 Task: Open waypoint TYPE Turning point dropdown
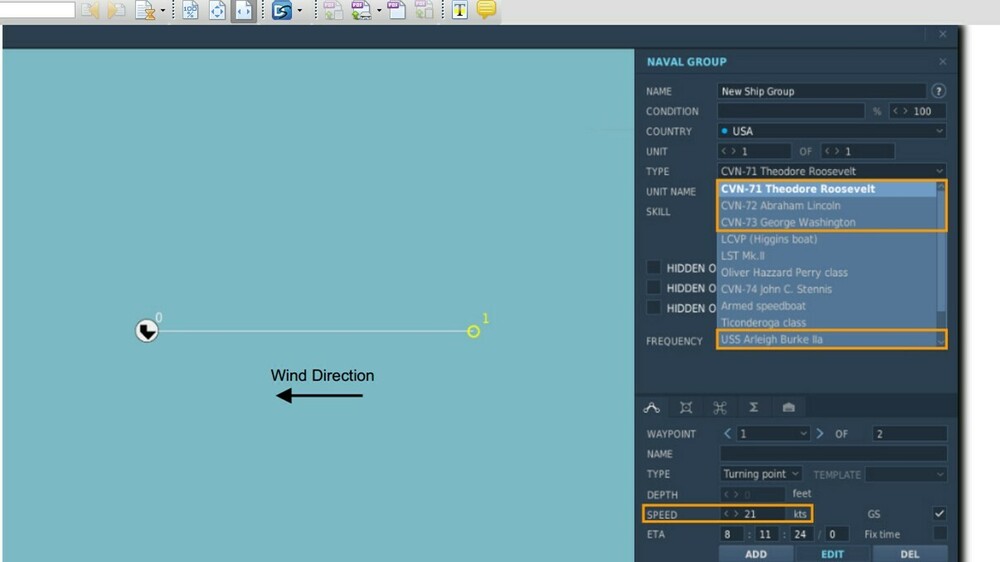tap(760, 474)
